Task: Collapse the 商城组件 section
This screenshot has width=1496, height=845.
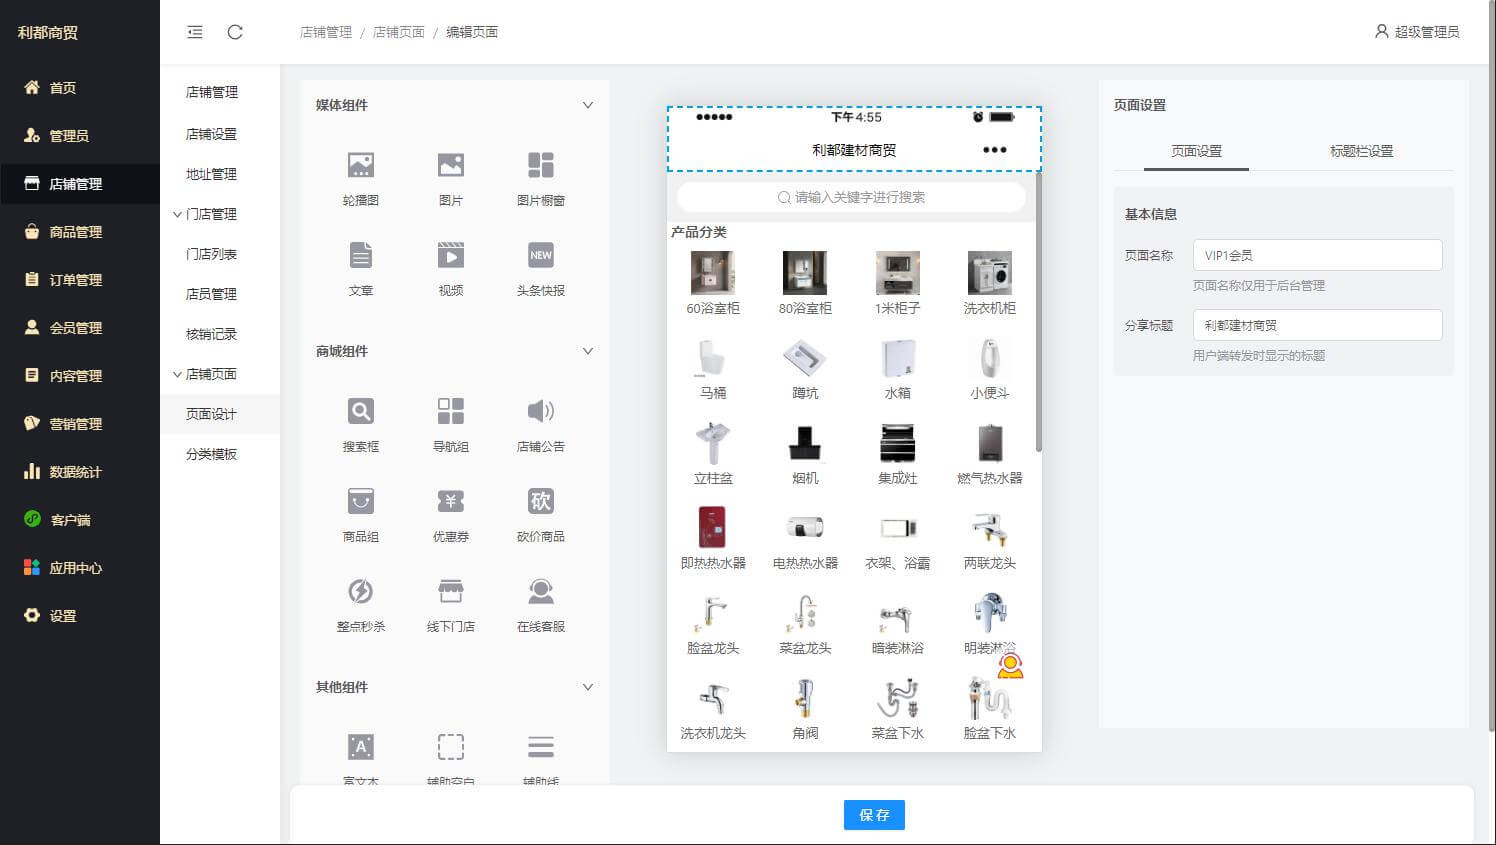Action: (x=588, y=351)
